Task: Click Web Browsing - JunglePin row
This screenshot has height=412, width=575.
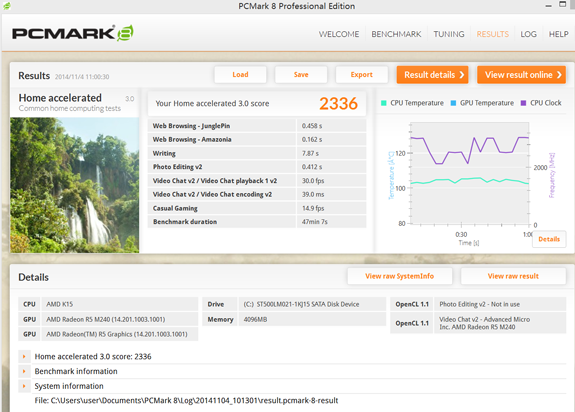Action: 257,126
